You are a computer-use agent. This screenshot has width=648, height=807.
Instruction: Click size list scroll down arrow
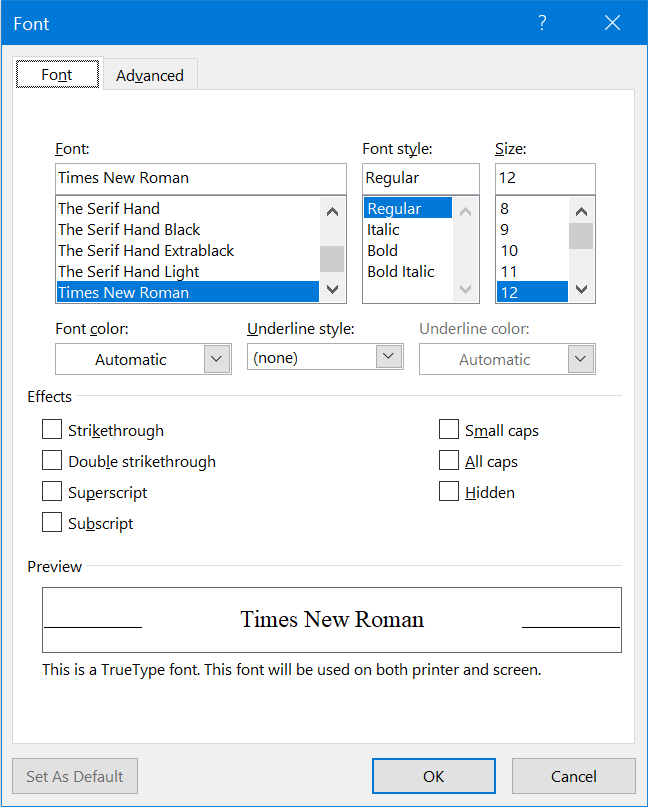tap(582, 289)
